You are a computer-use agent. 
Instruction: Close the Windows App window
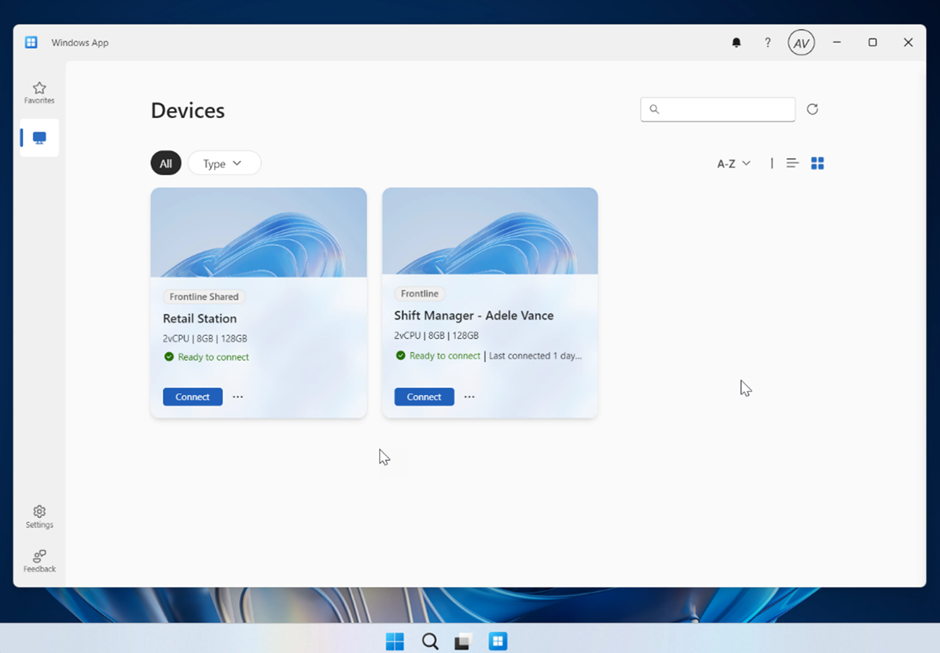pyautogui.click(x=908, y=43)
